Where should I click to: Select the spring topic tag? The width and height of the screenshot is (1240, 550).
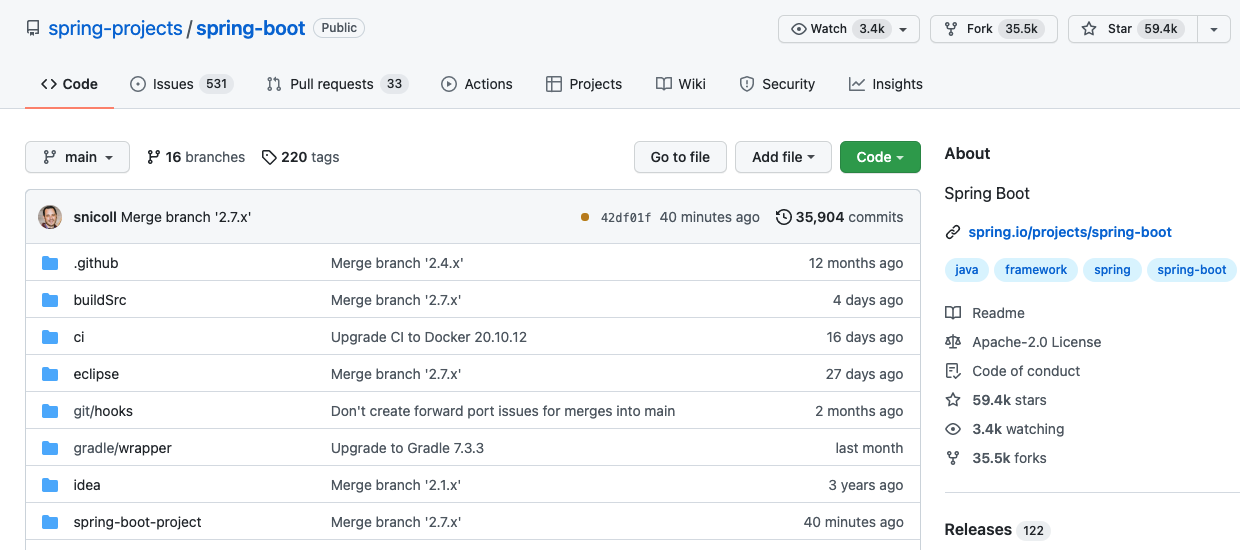click(x=1112, y=270)
